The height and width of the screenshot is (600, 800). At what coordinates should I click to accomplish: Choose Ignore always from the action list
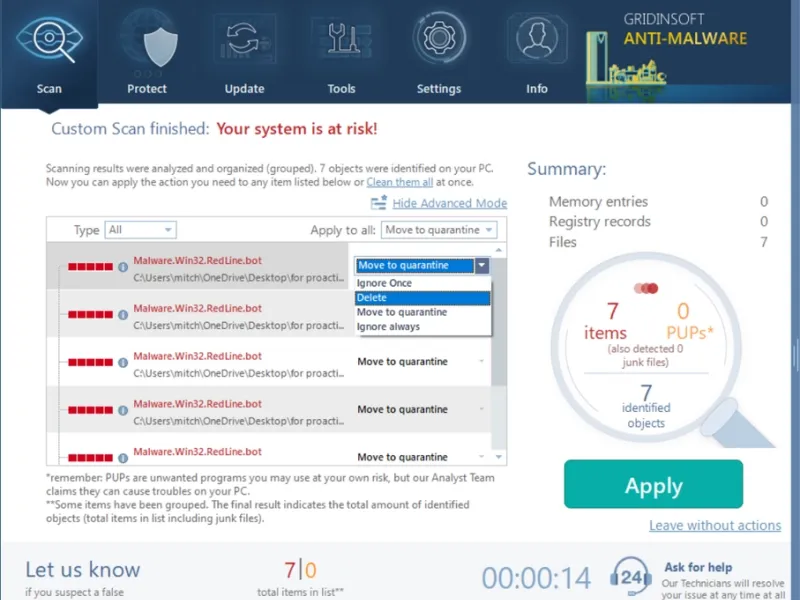pos(422,327)
